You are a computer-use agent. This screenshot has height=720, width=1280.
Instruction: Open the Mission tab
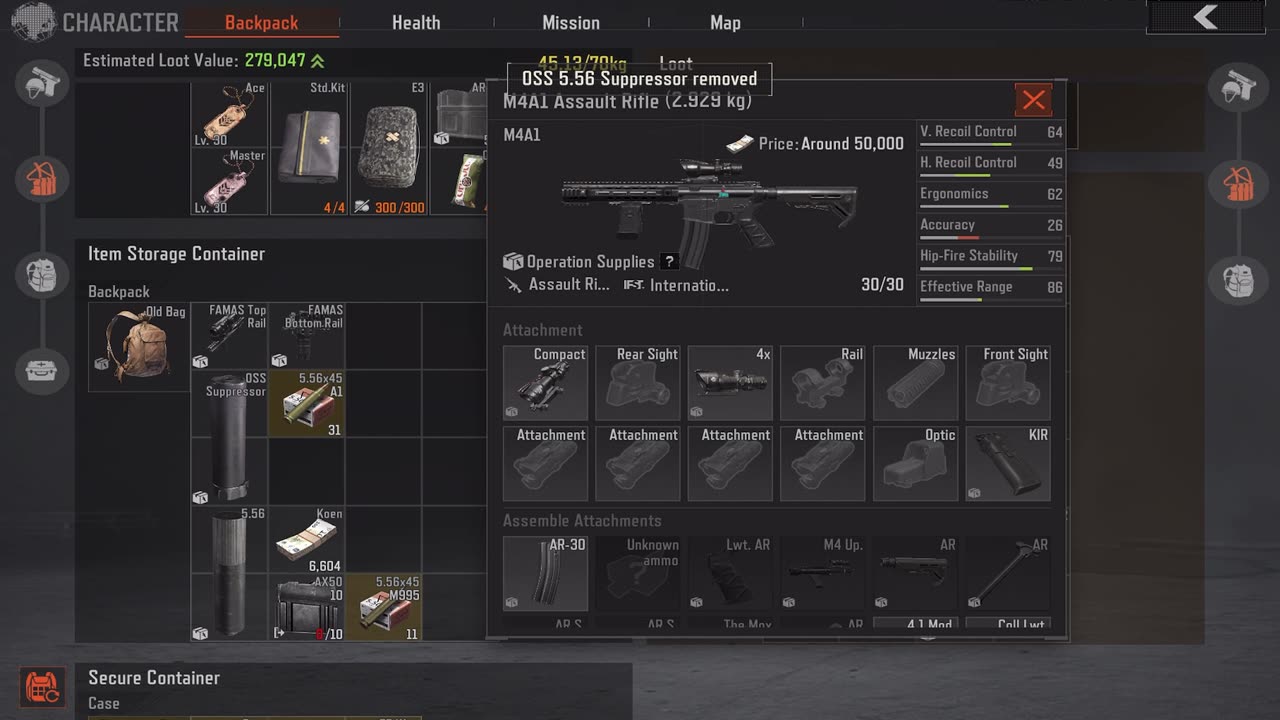pyautogui.click(x=571, y=22)
